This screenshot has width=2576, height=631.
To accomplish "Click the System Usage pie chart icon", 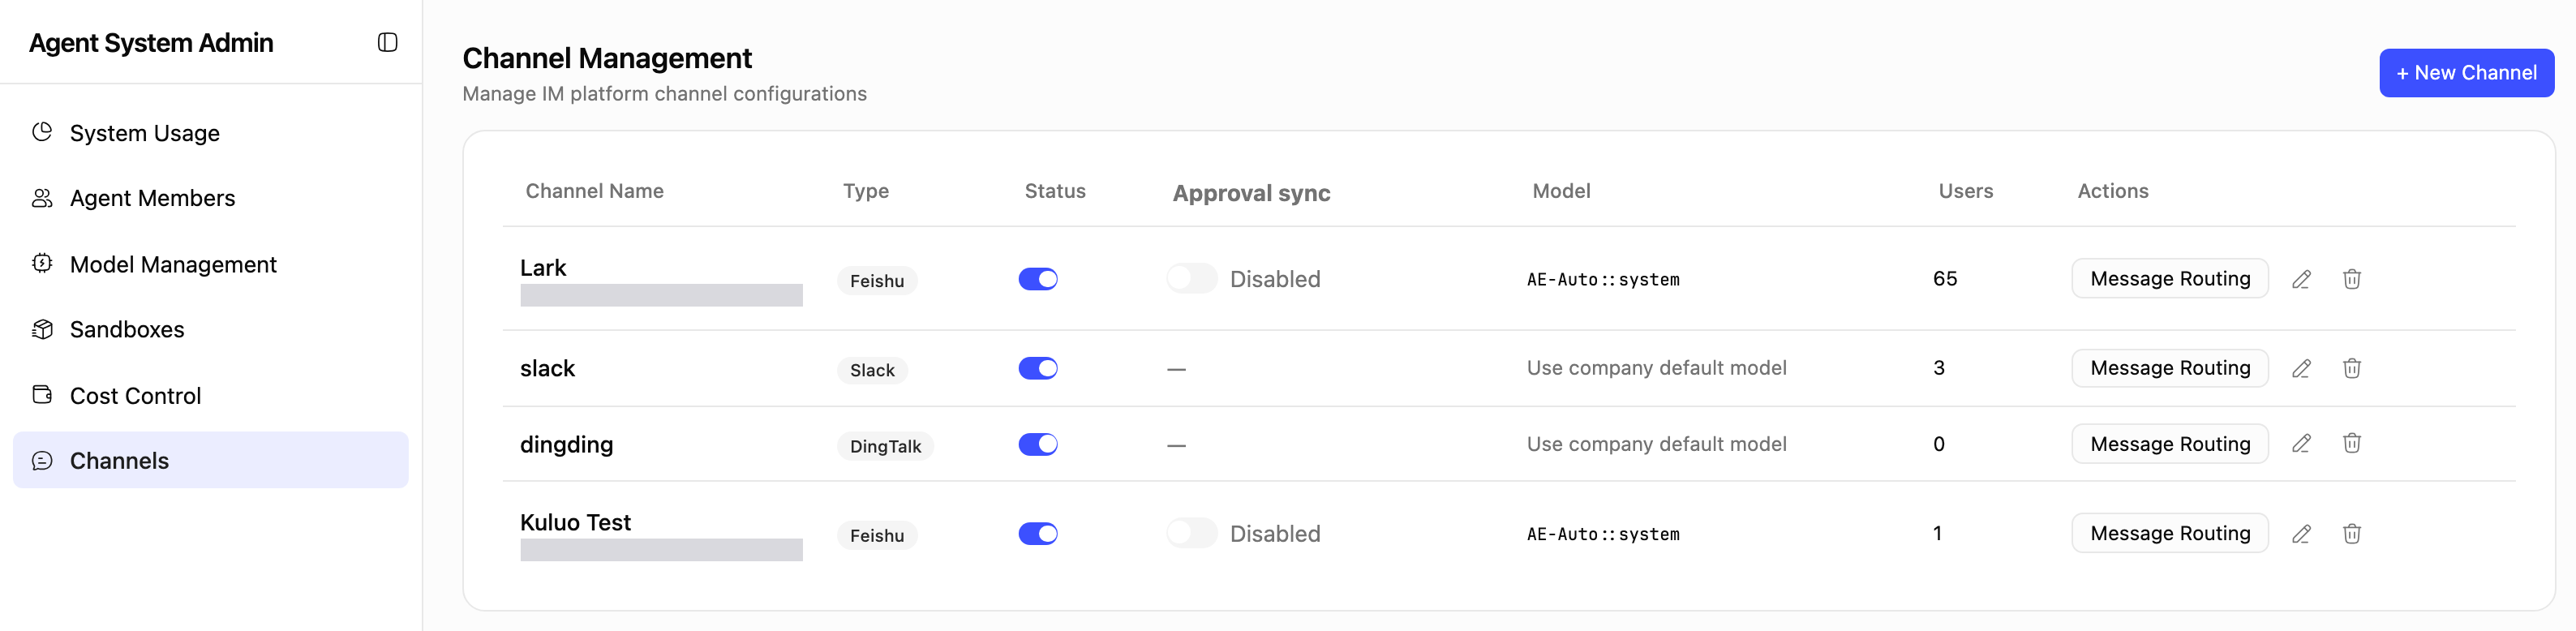I will point(42,132).
